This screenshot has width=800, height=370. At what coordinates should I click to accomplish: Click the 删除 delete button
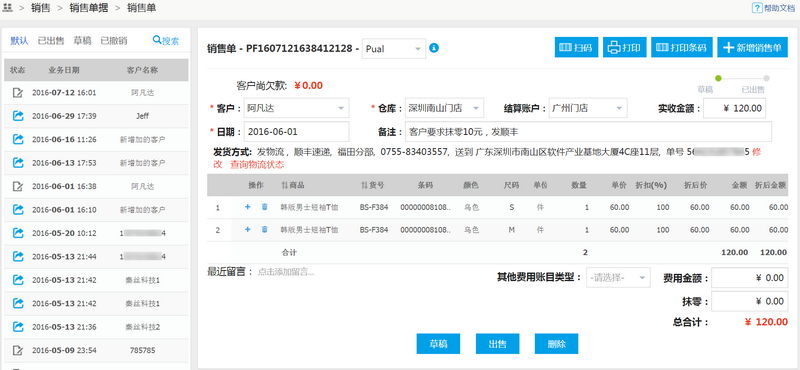point(557,344)
